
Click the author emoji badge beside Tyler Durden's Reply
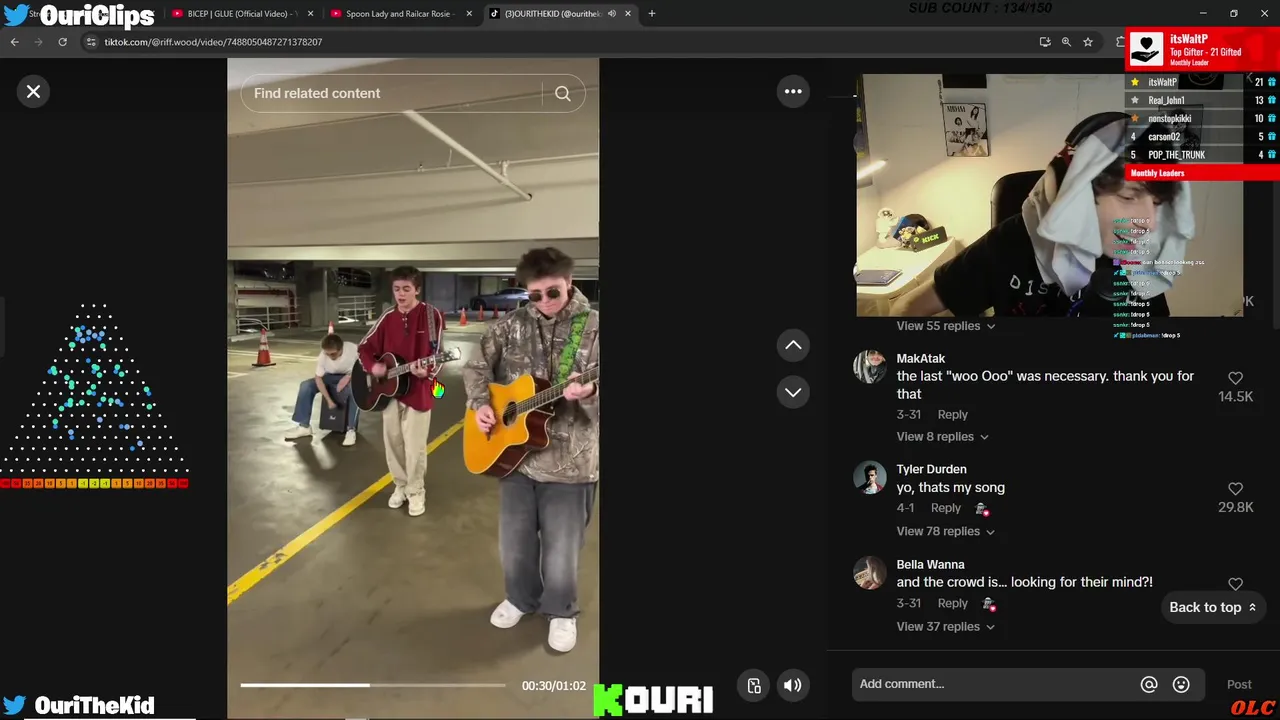coord(982,509)
